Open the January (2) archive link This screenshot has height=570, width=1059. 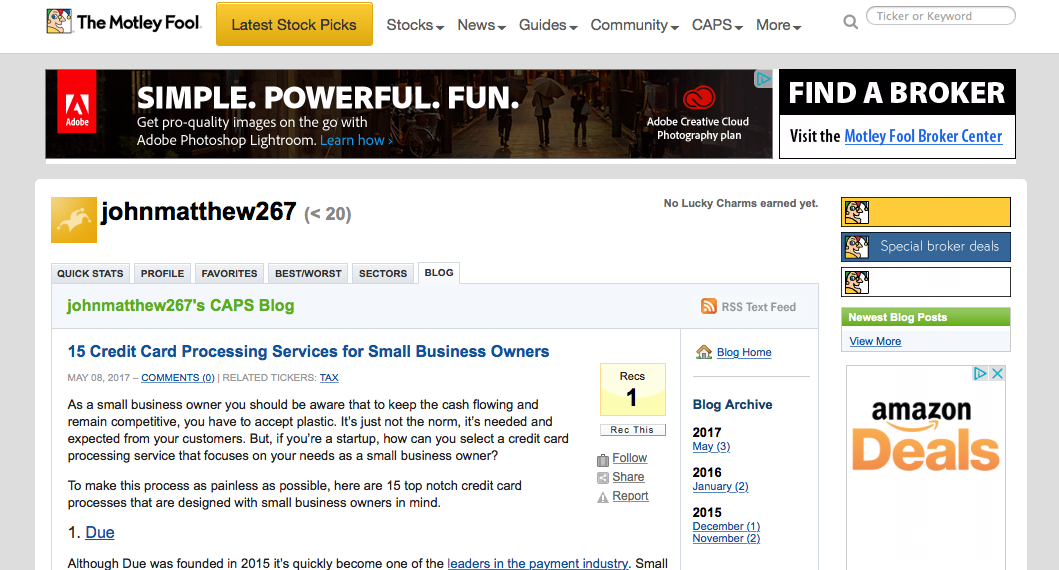720,486
